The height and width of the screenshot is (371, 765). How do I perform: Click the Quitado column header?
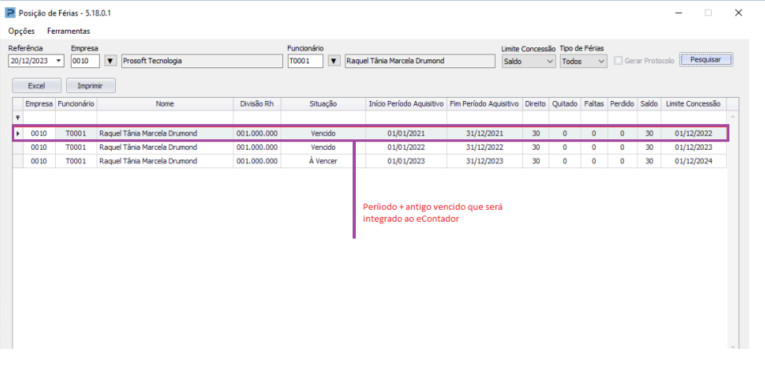tap(564, 104)
